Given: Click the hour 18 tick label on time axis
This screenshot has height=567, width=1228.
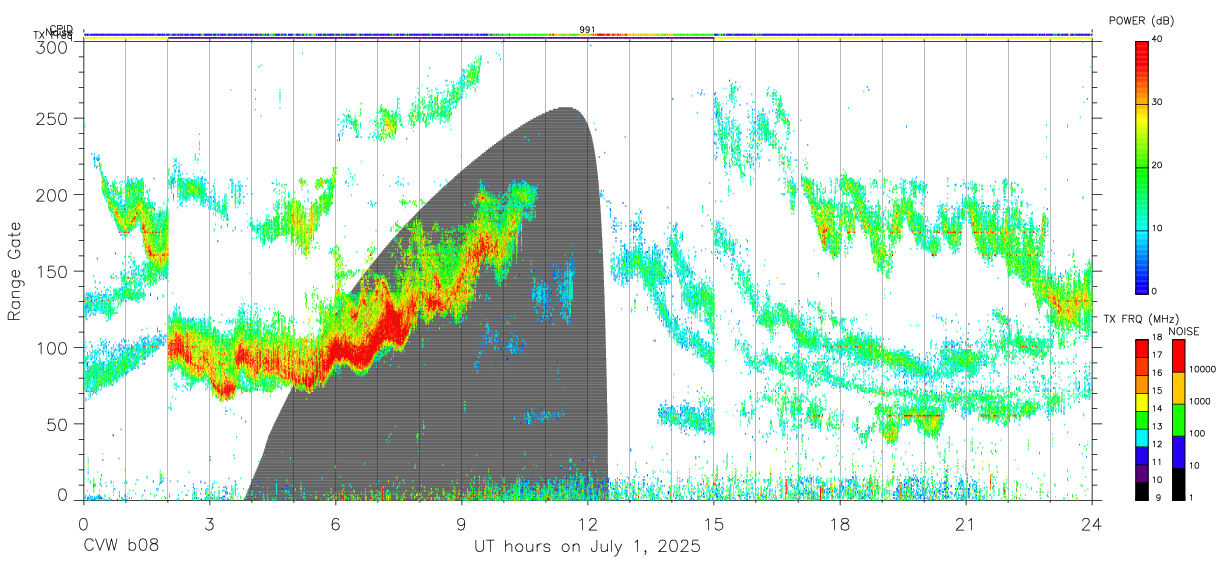Looking at the screenshot, I should (840, 524).
